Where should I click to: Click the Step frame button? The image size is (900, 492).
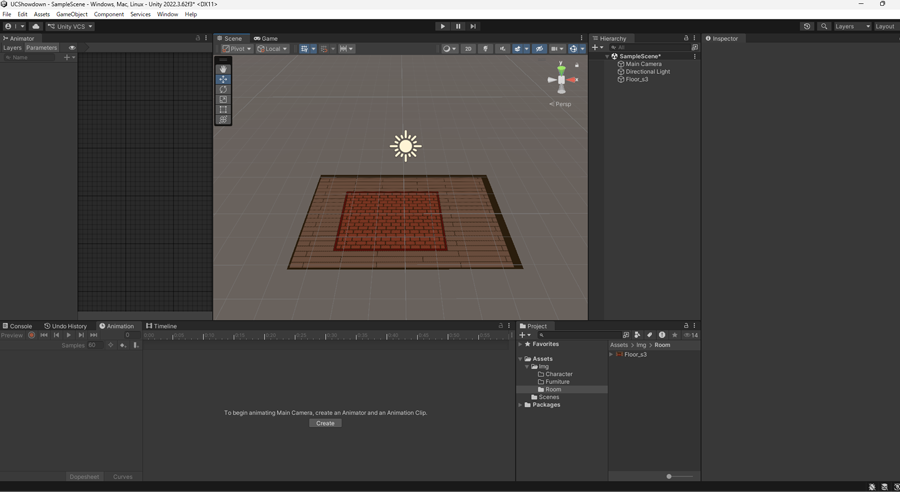473,27
